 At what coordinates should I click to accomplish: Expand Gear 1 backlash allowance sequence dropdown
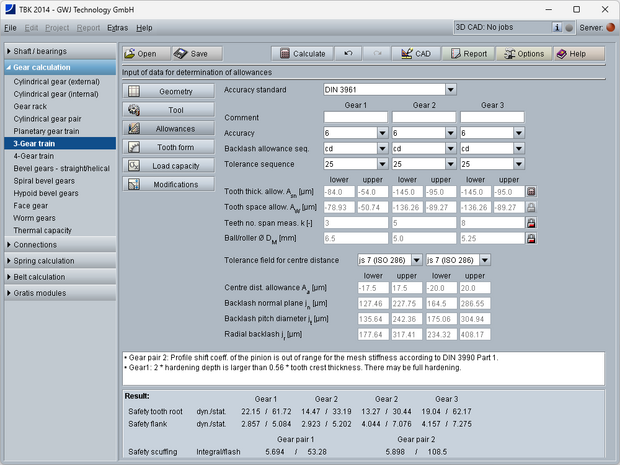pos(383,148)
